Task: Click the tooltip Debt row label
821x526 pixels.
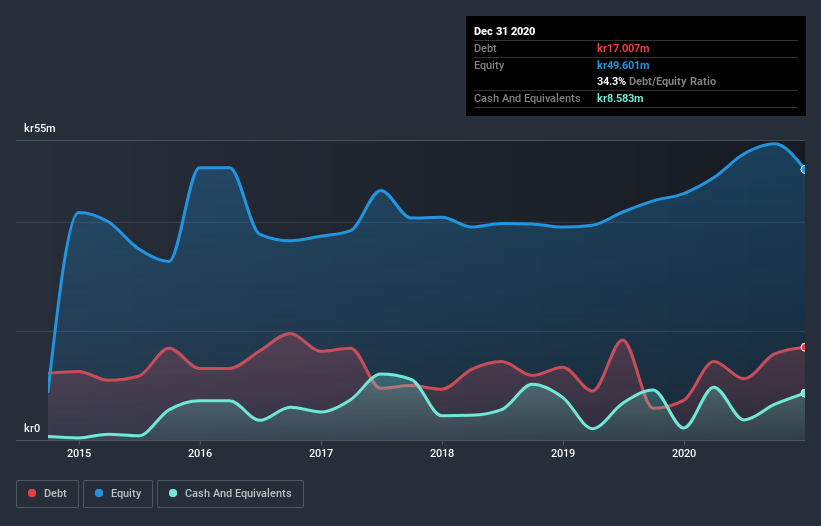Action: (x=485, y=48)
